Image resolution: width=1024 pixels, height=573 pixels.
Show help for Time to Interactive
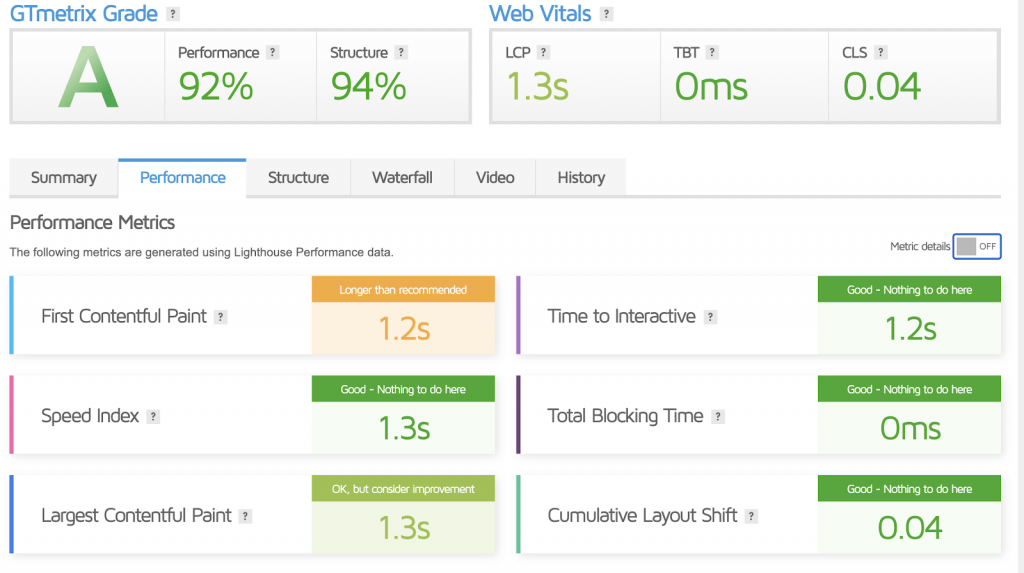(x=710, y=317)
